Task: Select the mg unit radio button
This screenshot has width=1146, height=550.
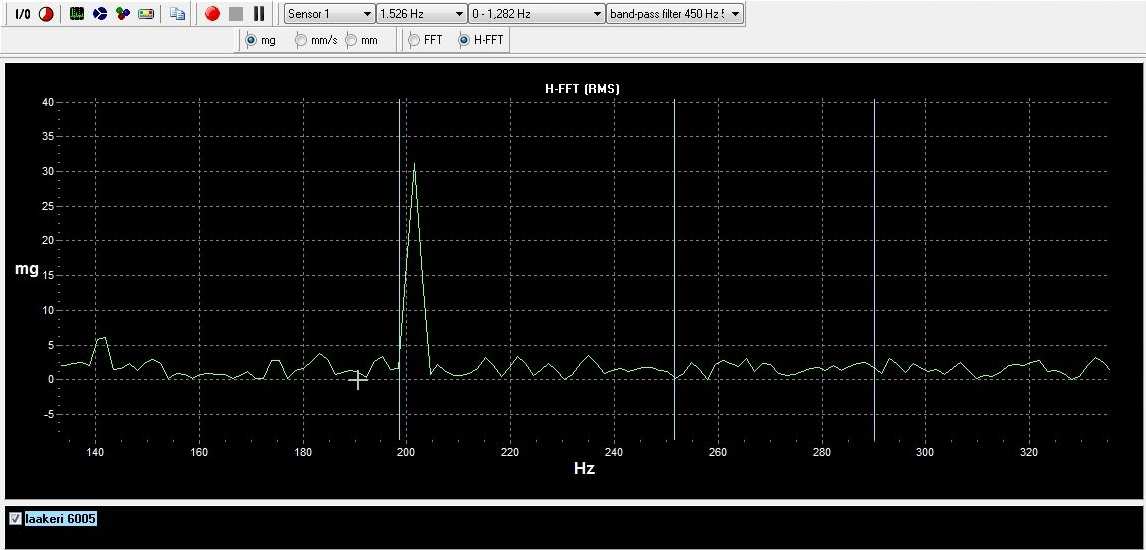Action: 251,41
